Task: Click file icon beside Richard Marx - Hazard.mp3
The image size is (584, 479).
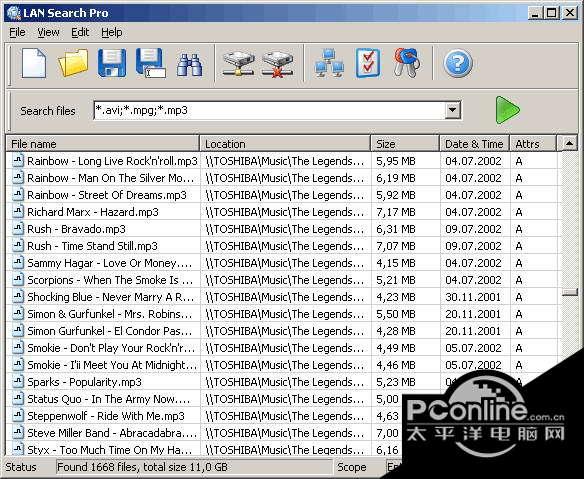Action: 18,212
